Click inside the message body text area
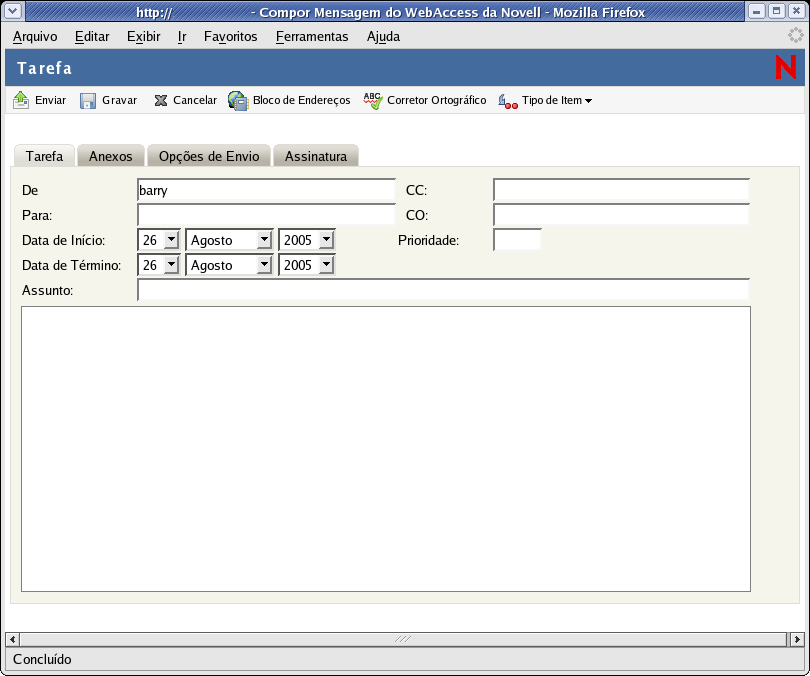 pyautogui.click(x=386, y=449)
